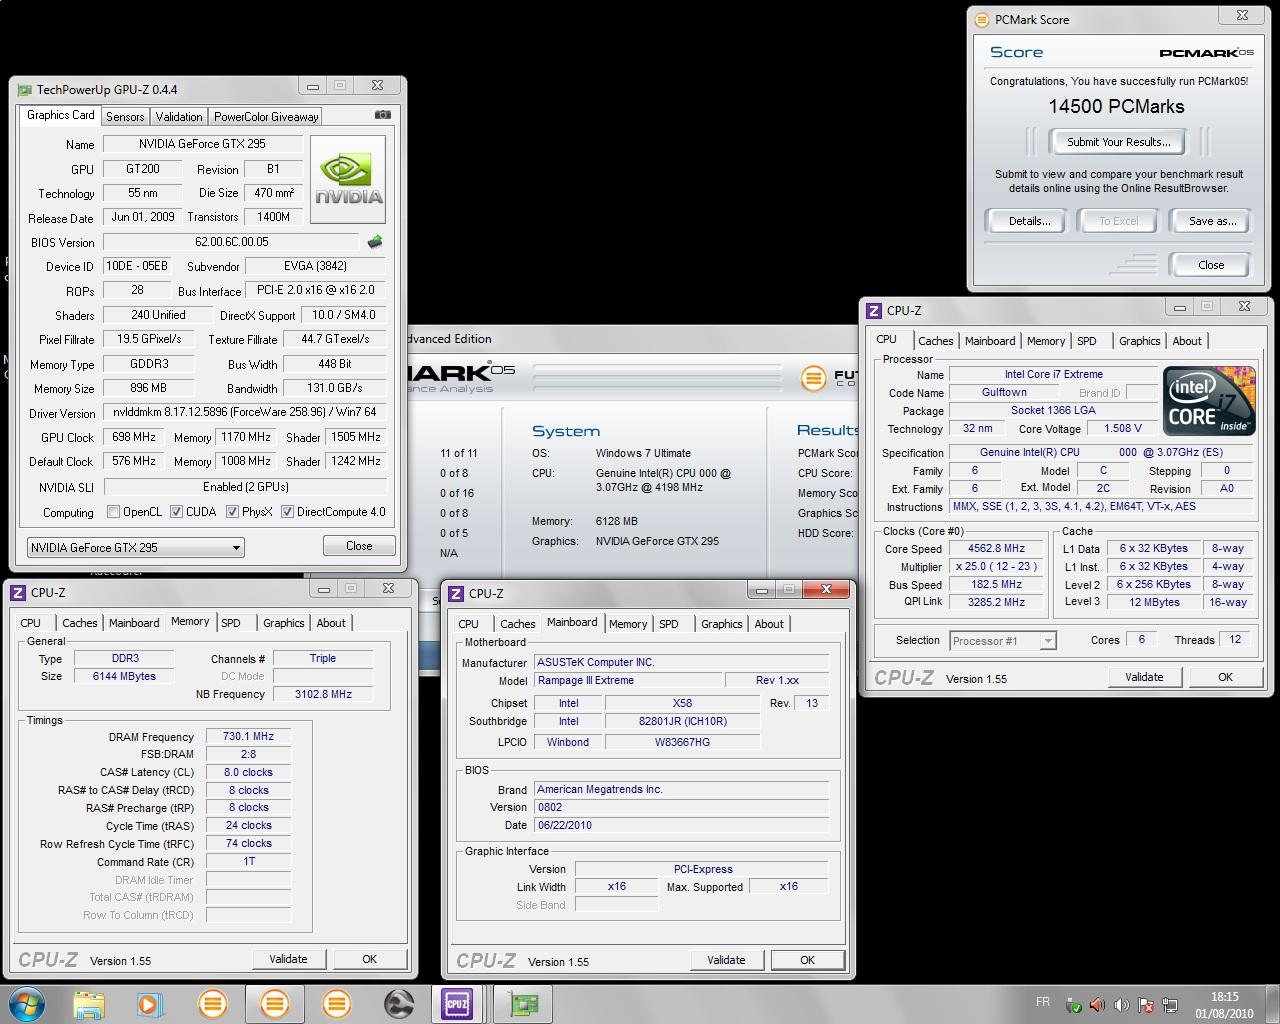Click the 14500 PCMarks score text

coord(1116,107)
